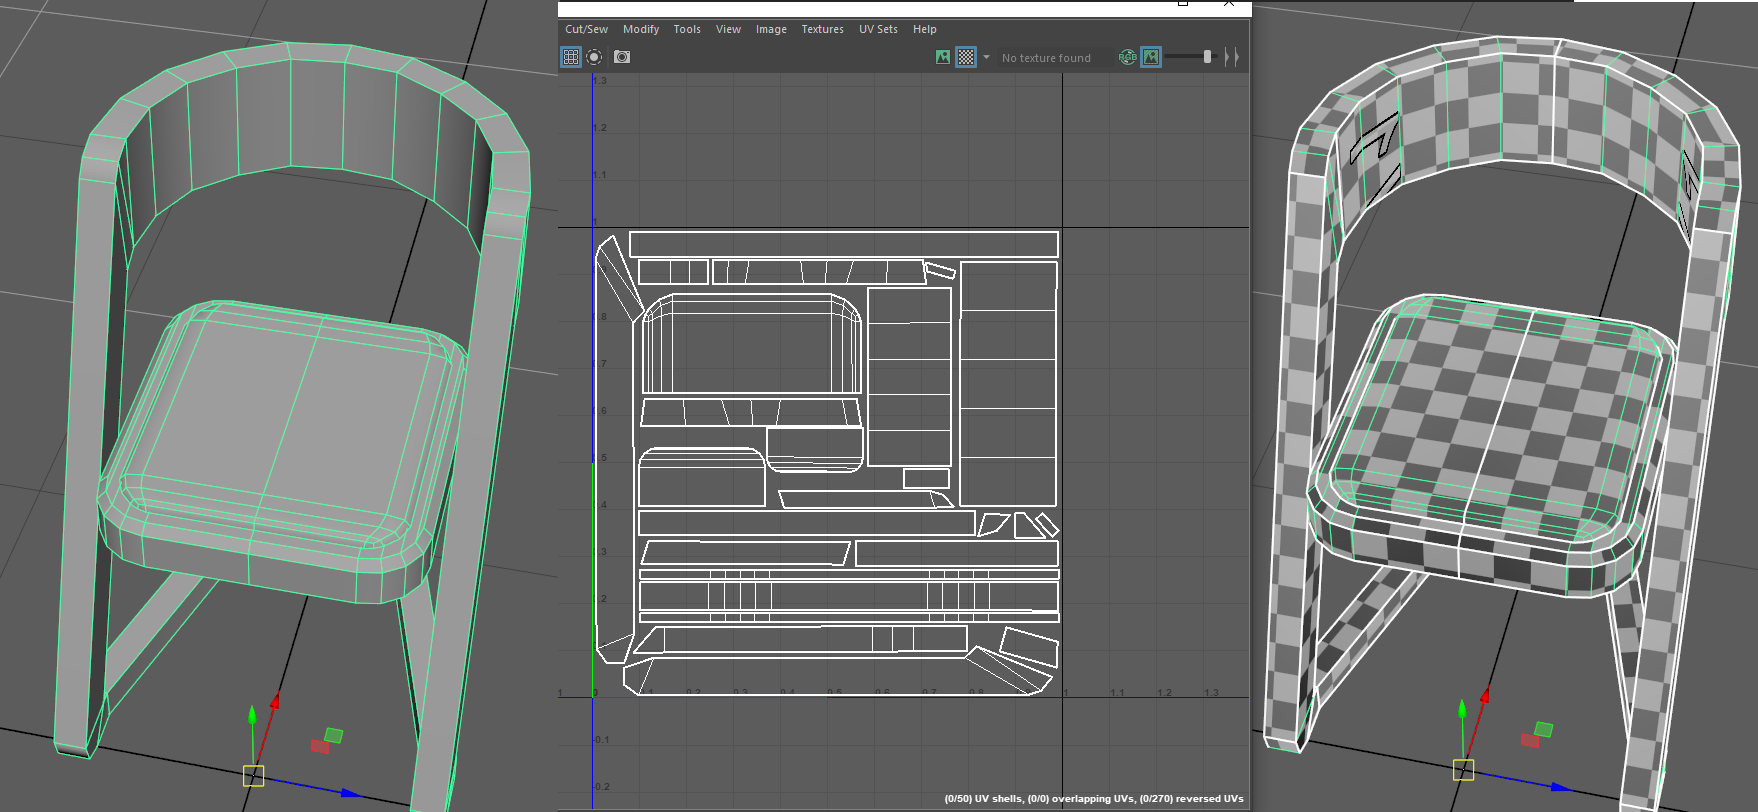
Task: Click blue Z-axis arrow in left viewport
Action: point(350,793)
